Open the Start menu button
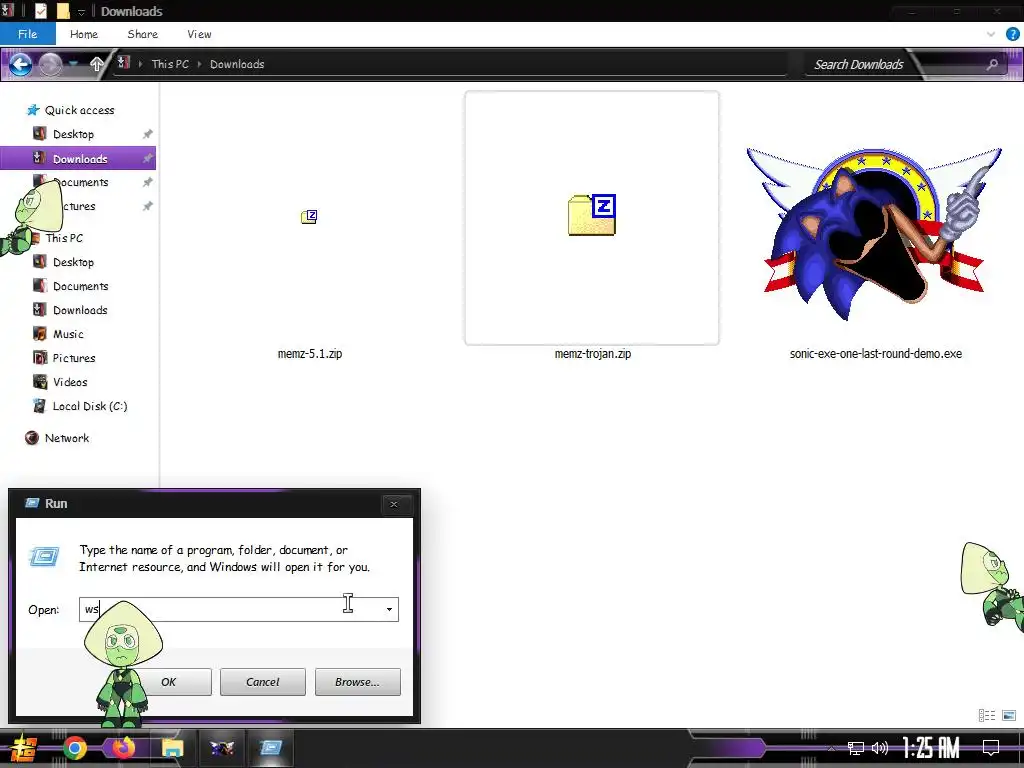Image resolution: width=1024 pixels, height=768 pixels. click(x=24, y=748)
